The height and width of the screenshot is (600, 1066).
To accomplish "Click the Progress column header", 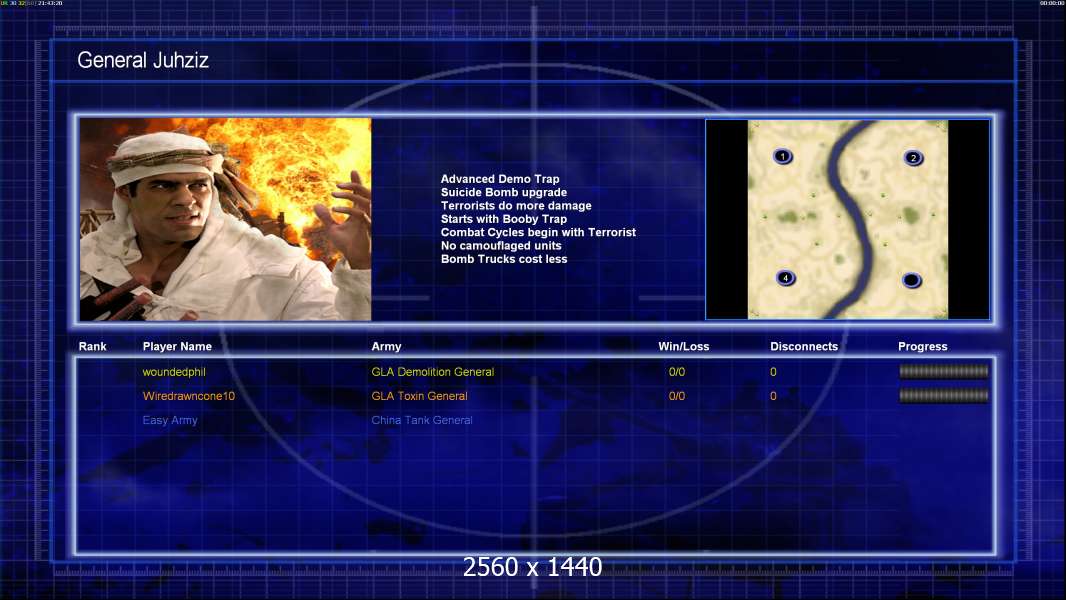I will (x=923, y=347).
